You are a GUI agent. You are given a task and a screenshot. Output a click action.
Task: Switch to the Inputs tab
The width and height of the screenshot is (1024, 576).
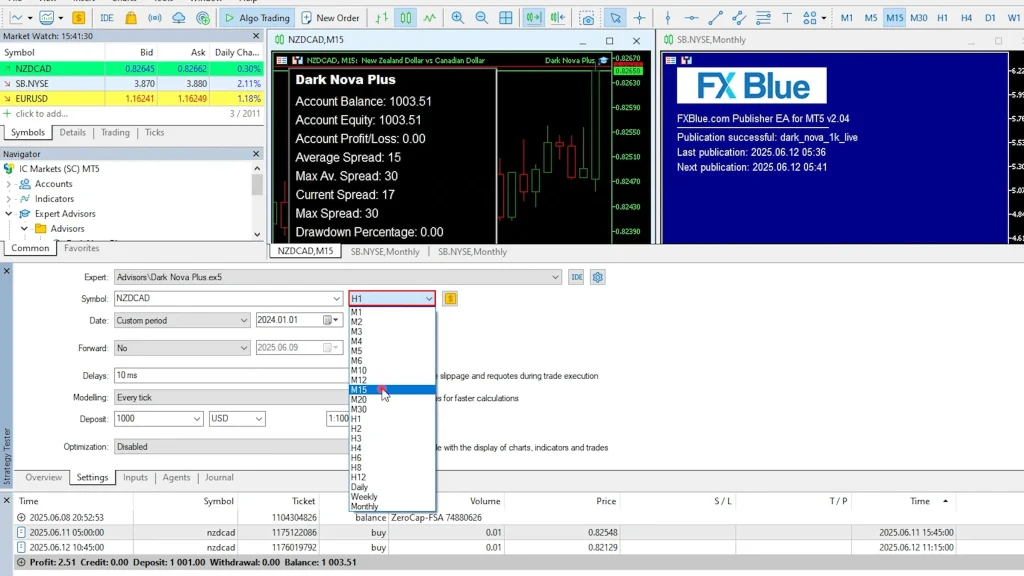pos(135,478)
